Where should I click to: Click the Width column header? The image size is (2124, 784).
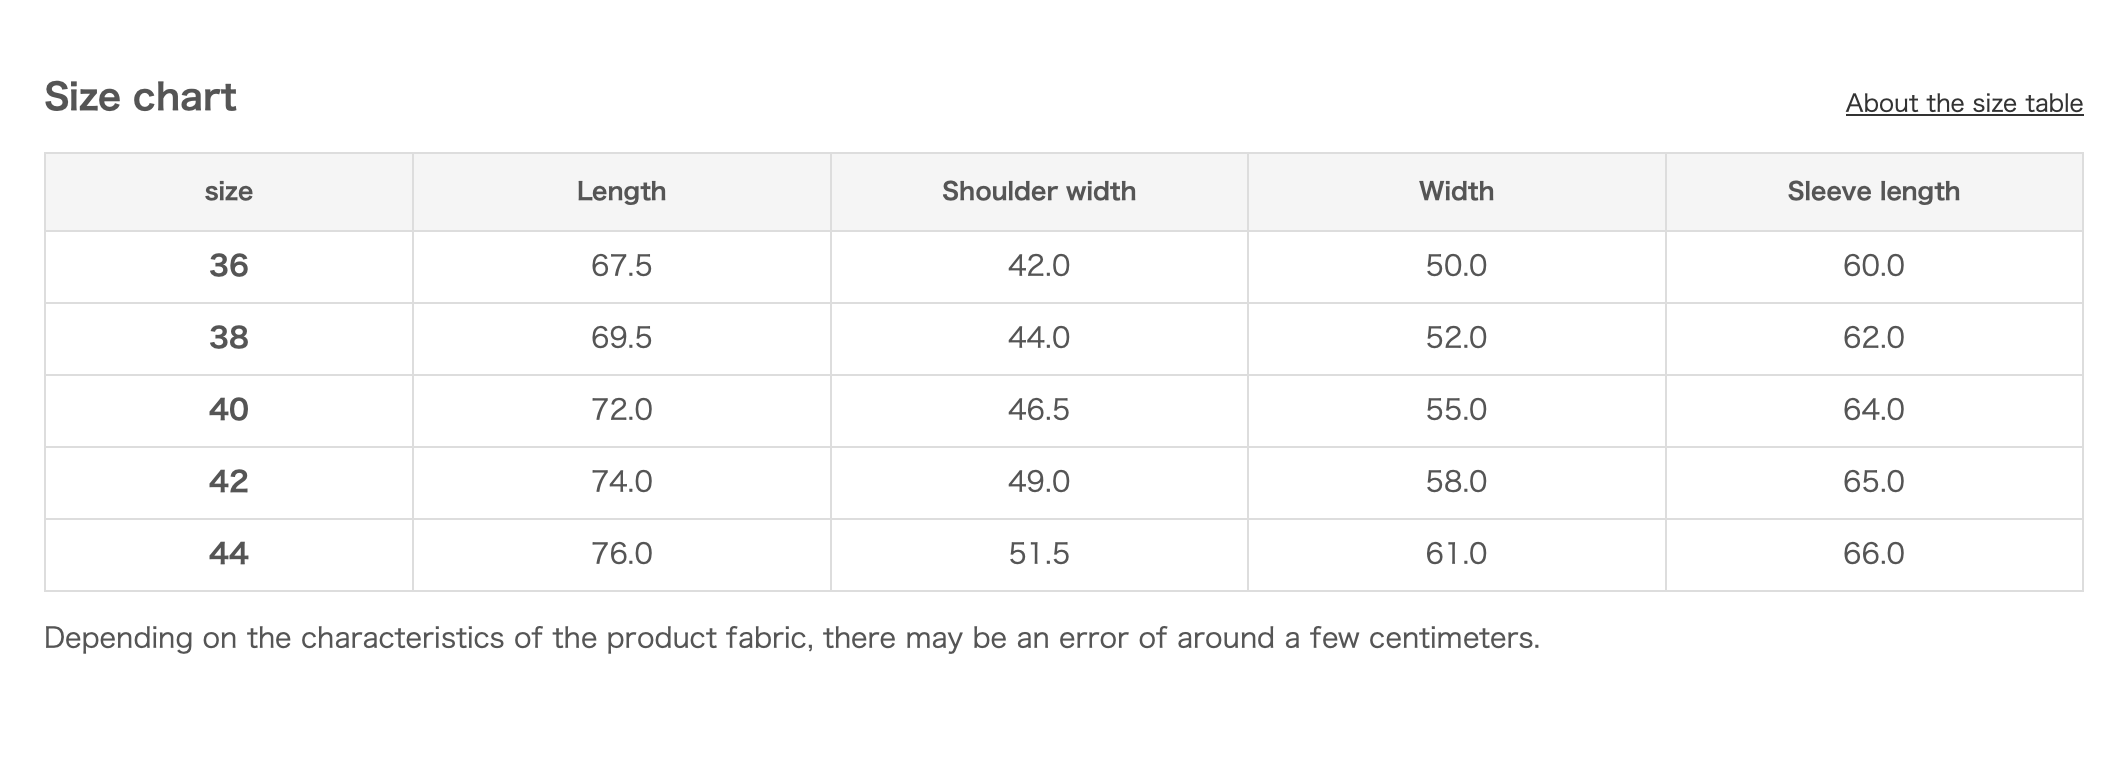tap(1455, 191)
